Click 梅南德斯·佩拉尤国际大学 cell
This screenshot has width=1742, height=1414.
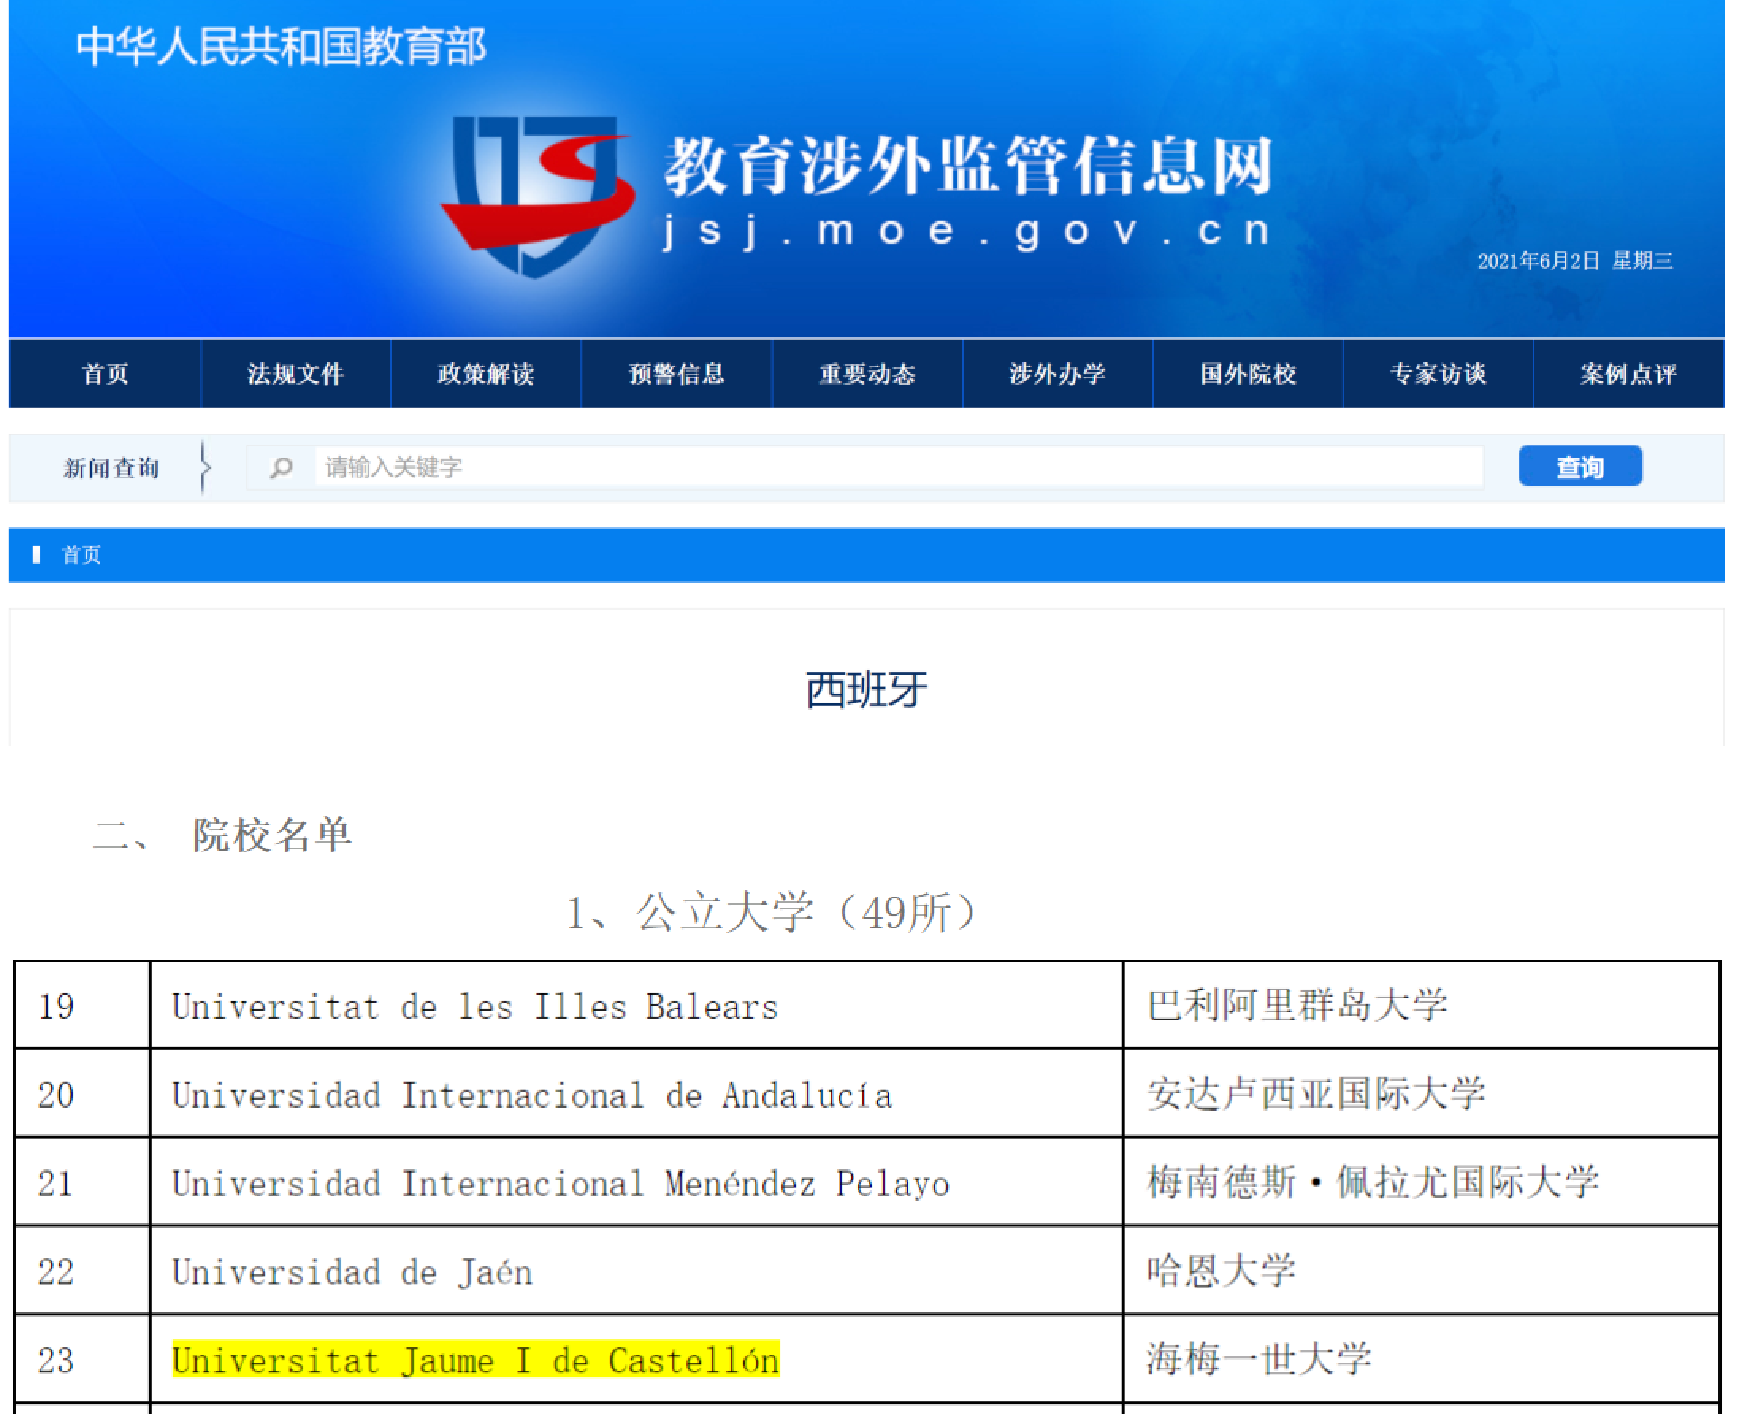pos(1421,1182)
